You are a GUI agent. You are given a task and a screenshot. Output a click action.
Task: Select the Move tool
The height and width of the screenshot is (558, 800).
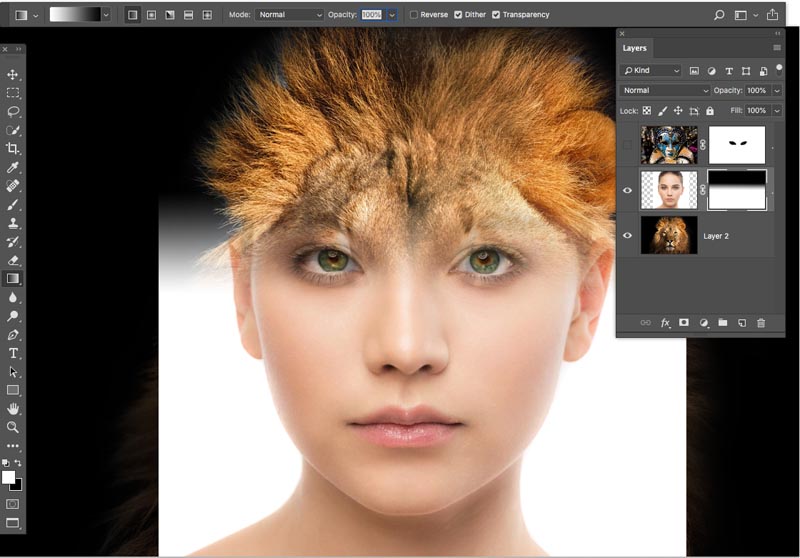tap(13, 74)
